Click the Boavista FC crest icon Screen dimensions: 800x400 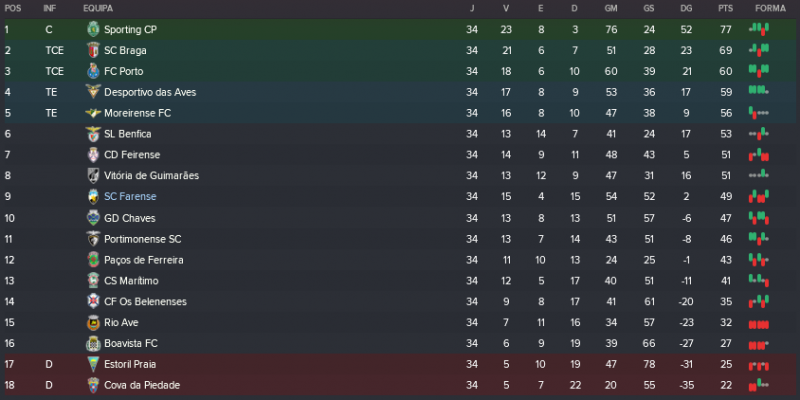93,343
